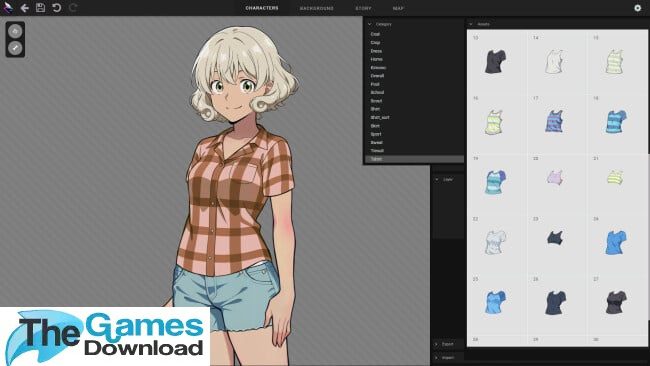
Task: Choose asset 26, the navy t-shirt
Action: 555,303
